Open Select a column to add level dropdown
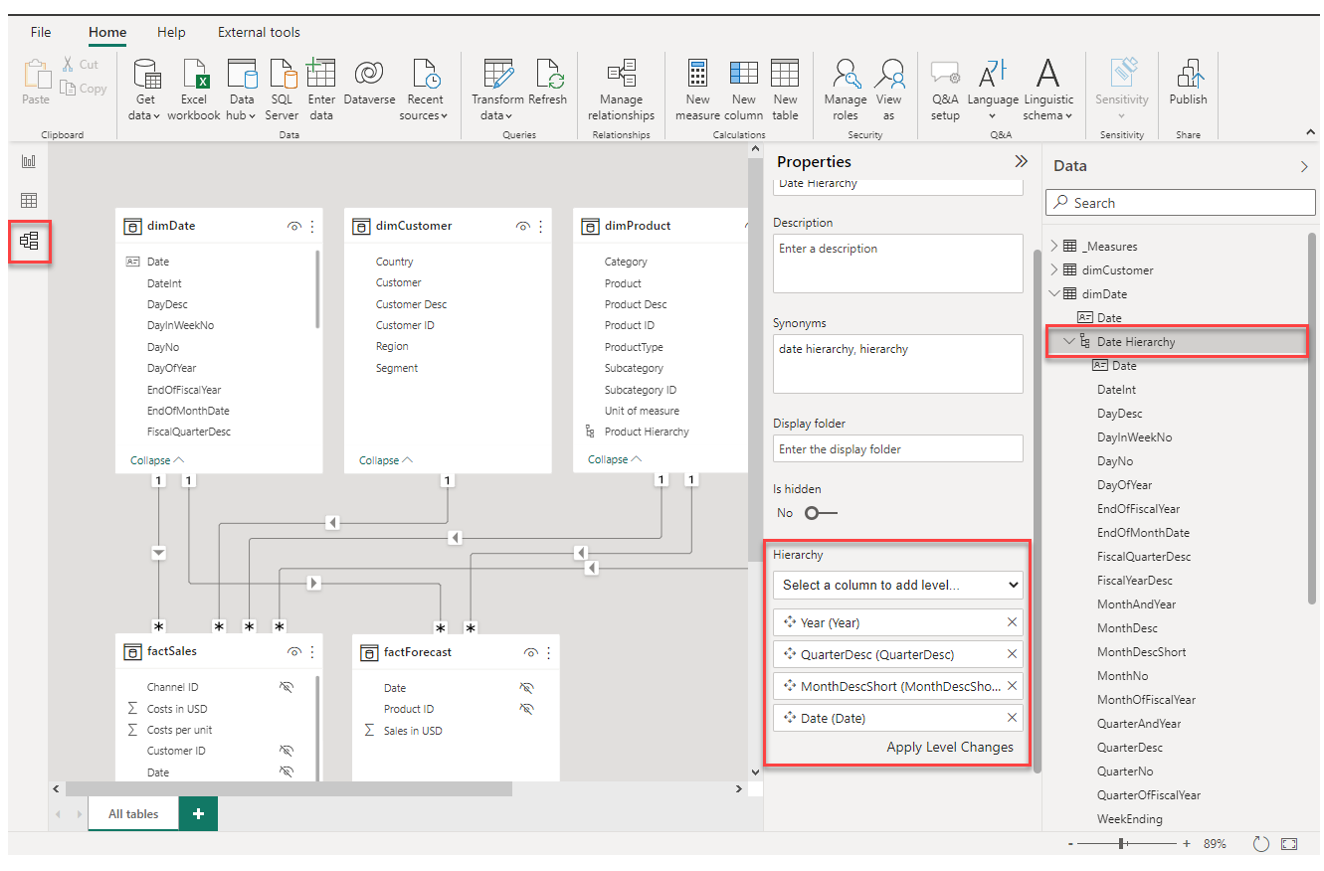 point(897,585)
